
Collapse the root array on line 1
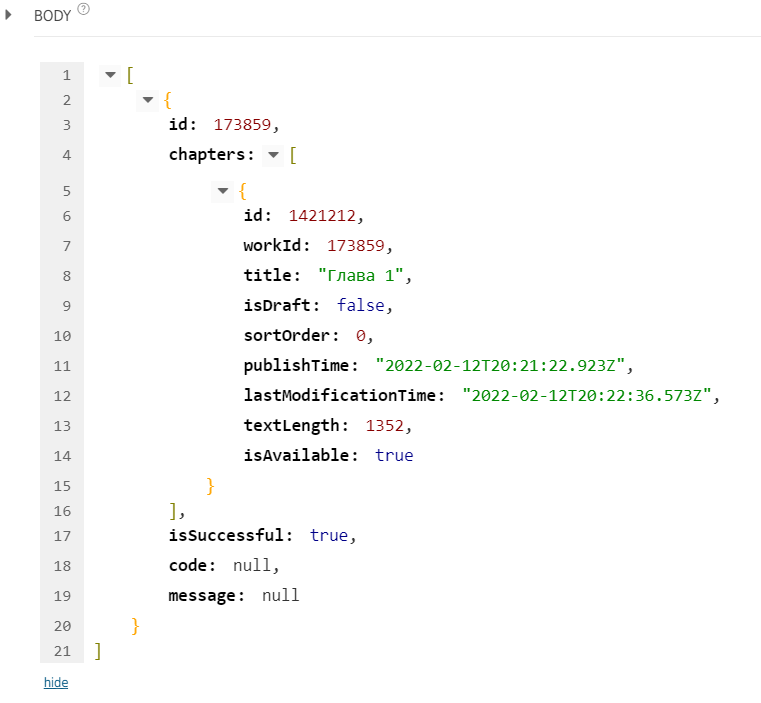coord(109,75)
